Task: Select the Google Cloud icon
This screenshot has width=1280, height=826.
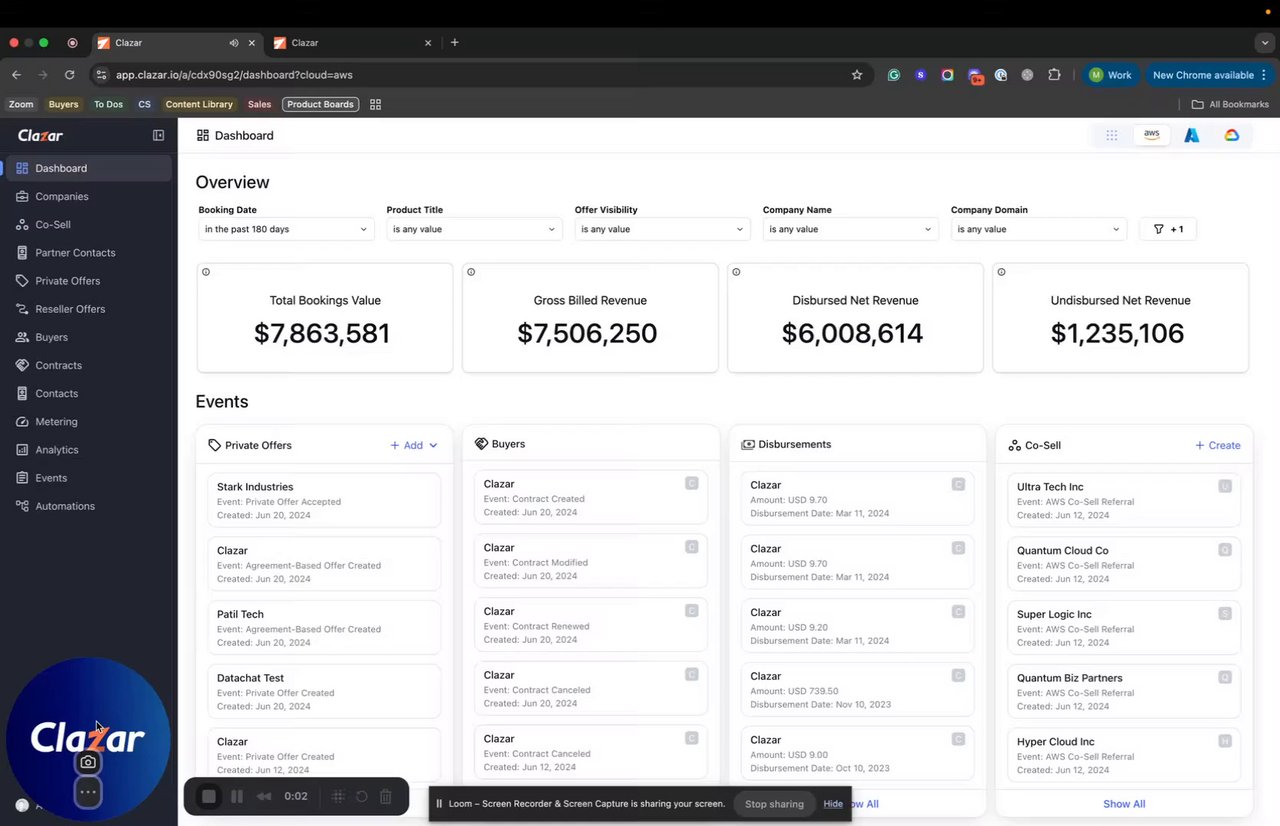Action: 1232,135
